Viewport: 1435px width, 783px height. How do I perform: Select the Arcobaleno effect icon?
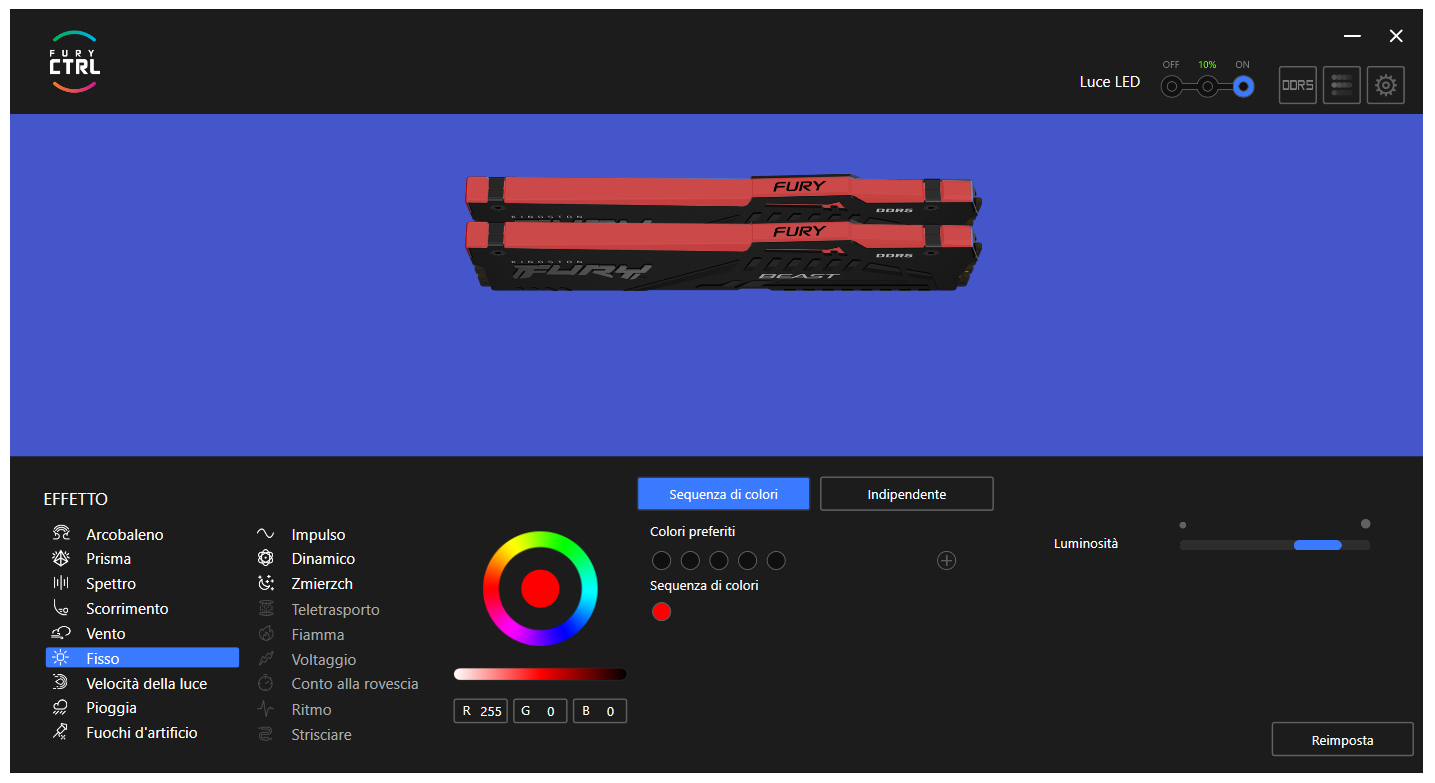tap(61, 534)
